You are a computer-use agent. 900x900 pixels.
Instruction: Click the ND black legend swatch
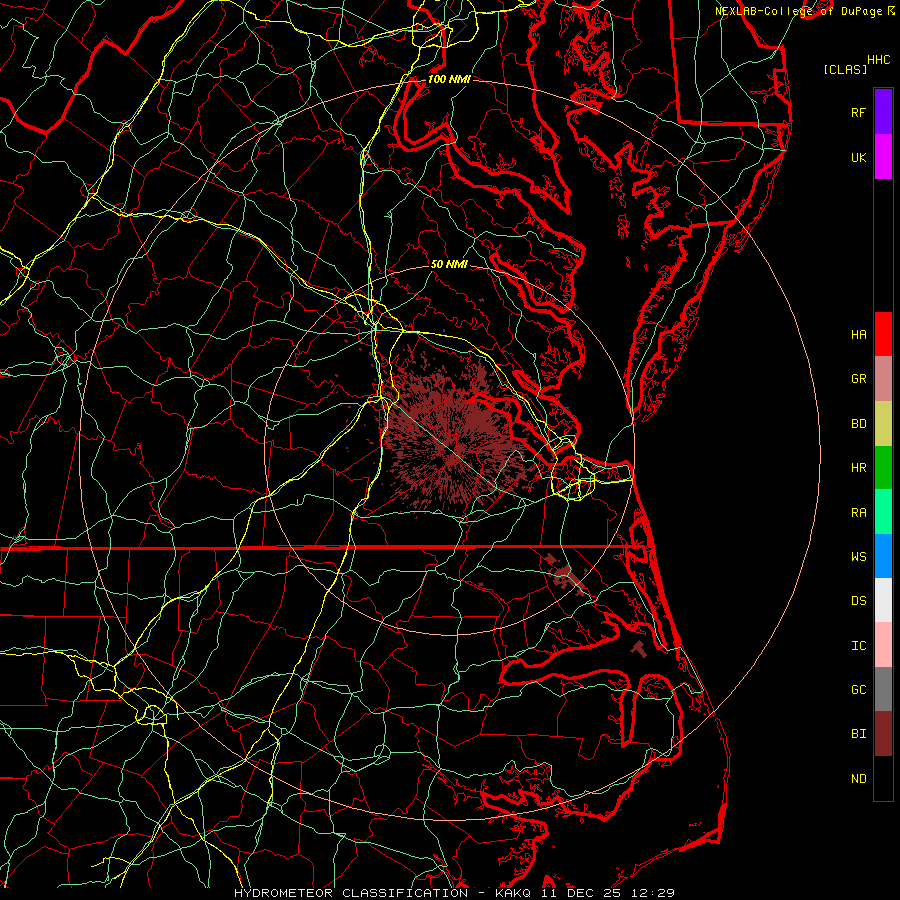tap(883, 778)
